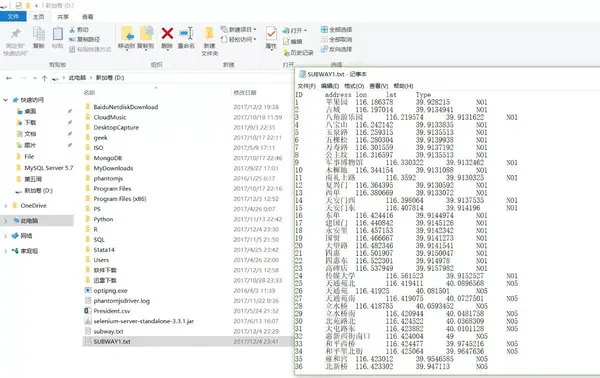Open Notepad's File menu
600x378 pixels.
[x=307, y=86]
